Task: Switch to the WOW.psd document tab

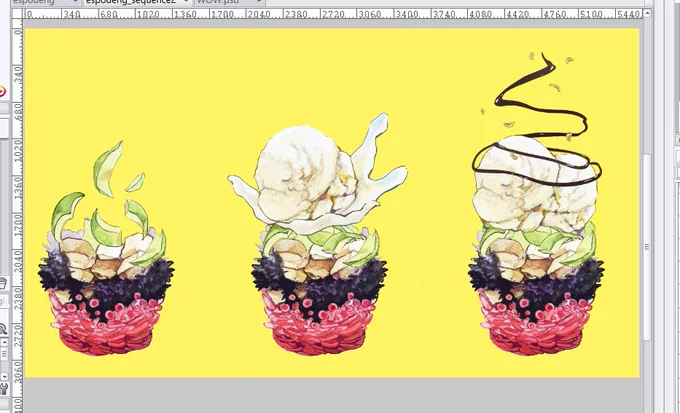Action: 230,2
